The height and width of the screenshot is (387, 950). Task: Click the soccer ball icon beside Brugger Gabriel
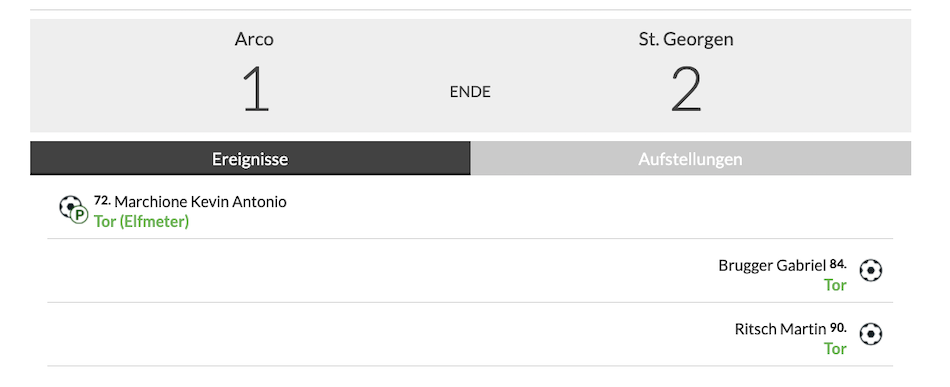(x=871, y=270)
